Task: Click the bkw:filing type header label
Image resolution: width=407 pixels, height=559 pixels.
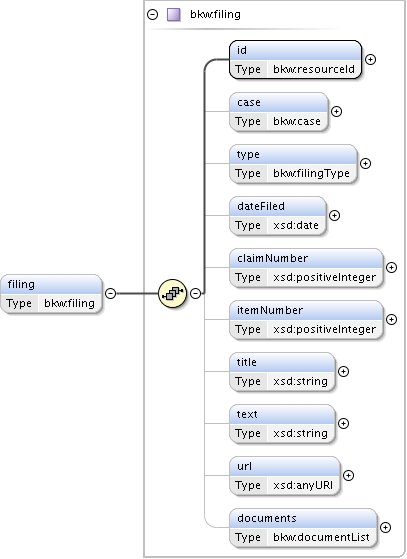Action: pyautogui.click(x=215, y=15)
